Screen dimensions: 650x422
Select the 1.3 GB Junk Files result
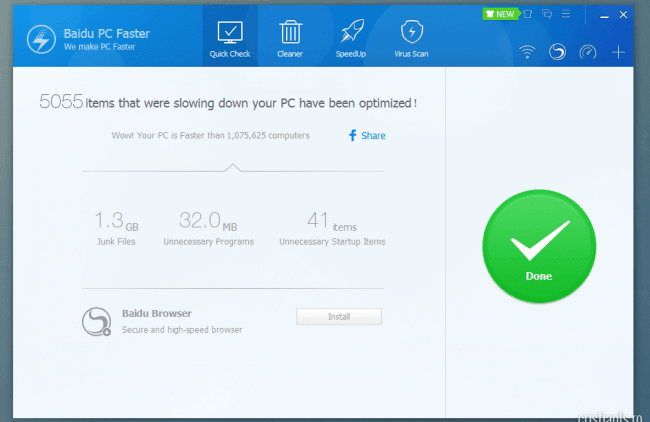[116, 228]
